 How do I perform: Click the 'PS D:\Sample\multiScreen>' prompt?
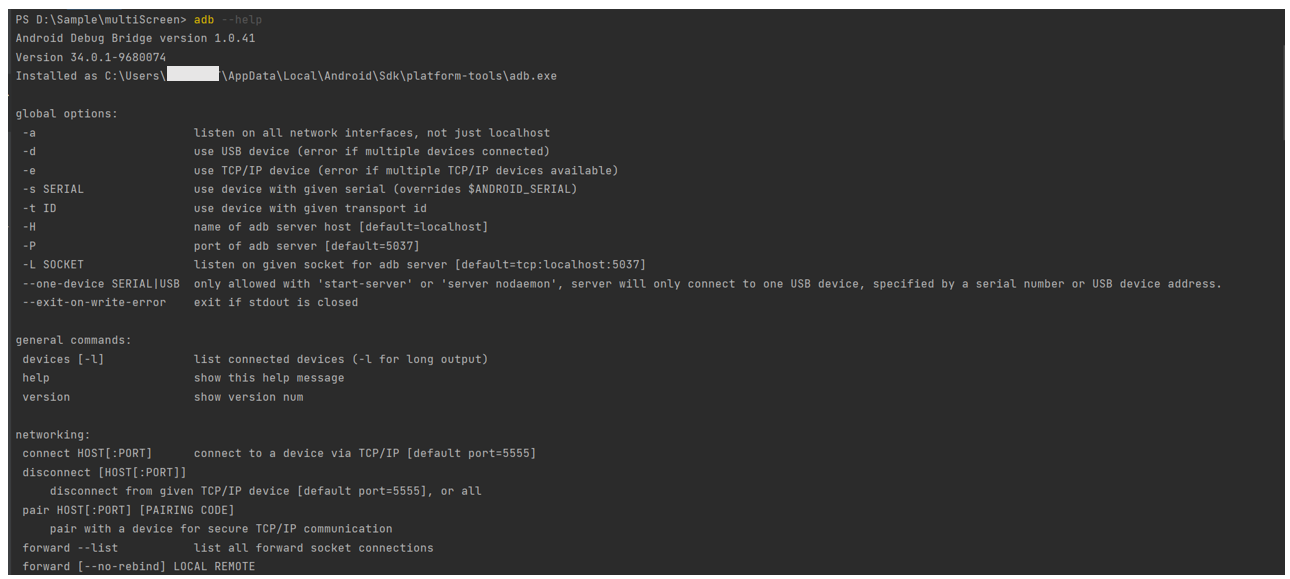pyautogui.click(x=101, y=20)
